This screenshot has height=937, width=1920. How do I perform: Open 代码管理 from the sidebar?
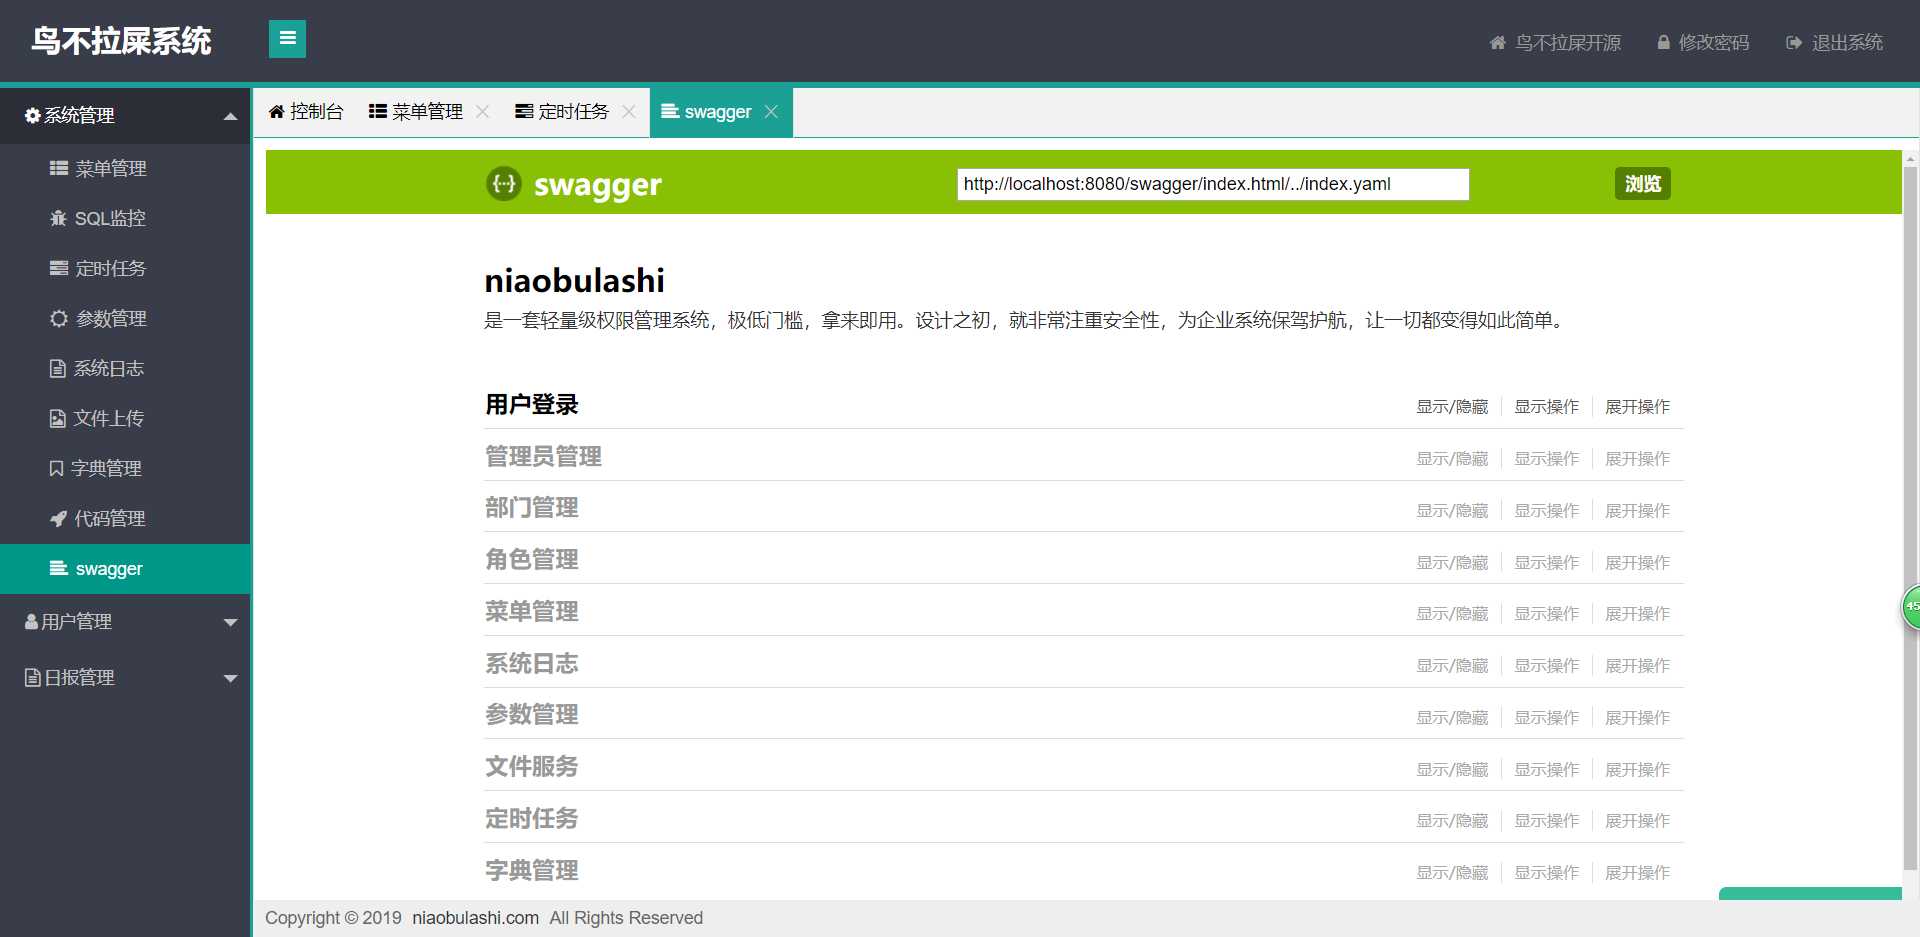click(125, 518)
